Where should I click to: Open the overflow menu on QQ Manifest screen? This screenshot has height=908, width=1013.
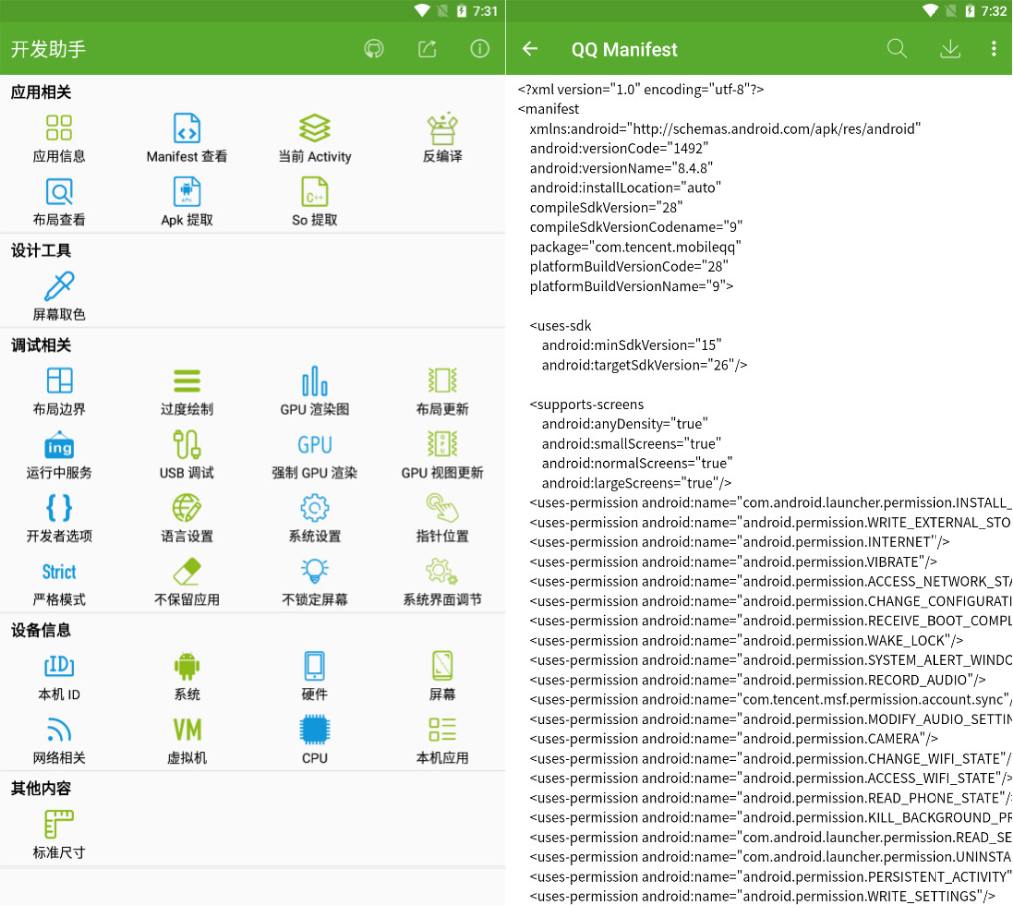point(993,48)
